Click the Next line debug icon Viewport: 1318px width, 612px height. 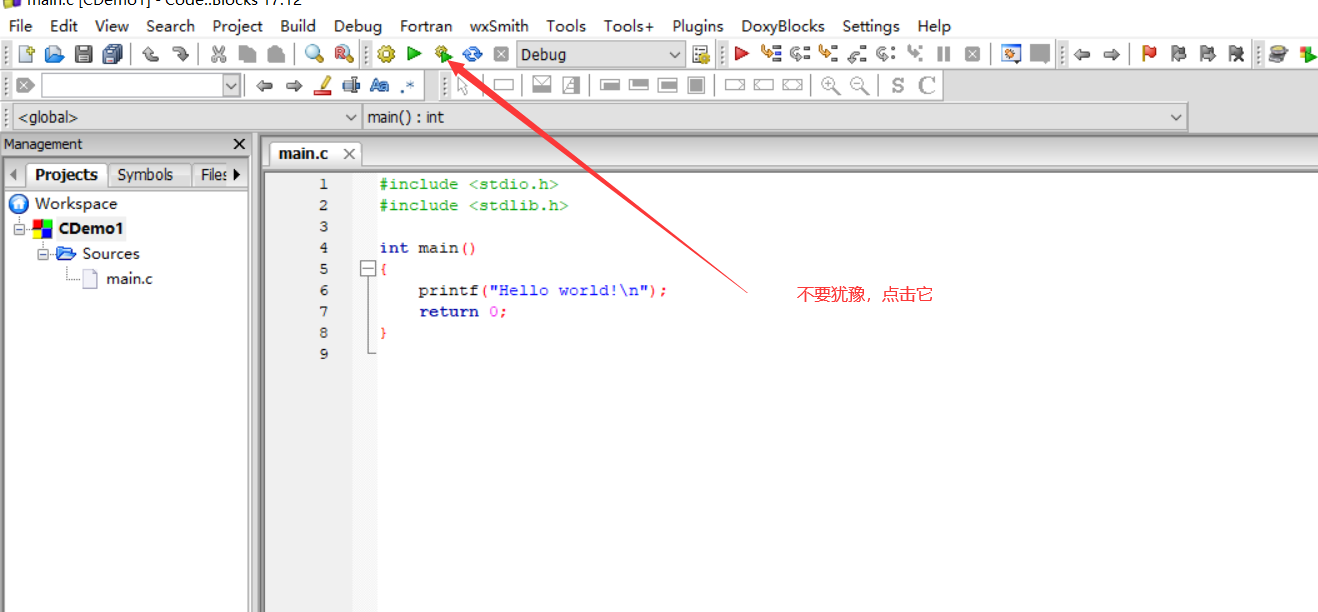click(799, 54)
